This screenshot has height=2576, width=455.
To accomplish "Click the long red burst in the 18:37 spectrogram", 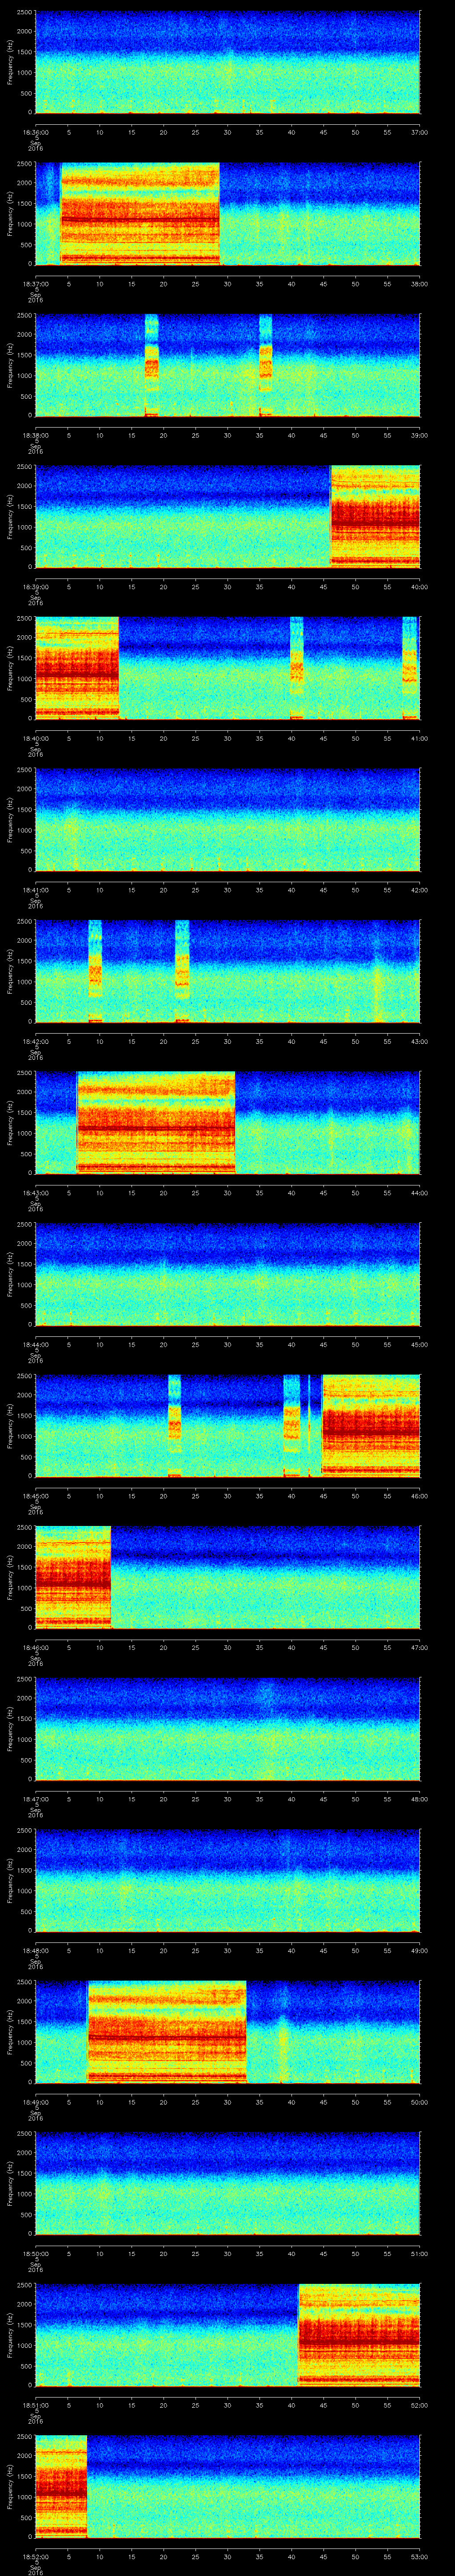I will 140,214.
